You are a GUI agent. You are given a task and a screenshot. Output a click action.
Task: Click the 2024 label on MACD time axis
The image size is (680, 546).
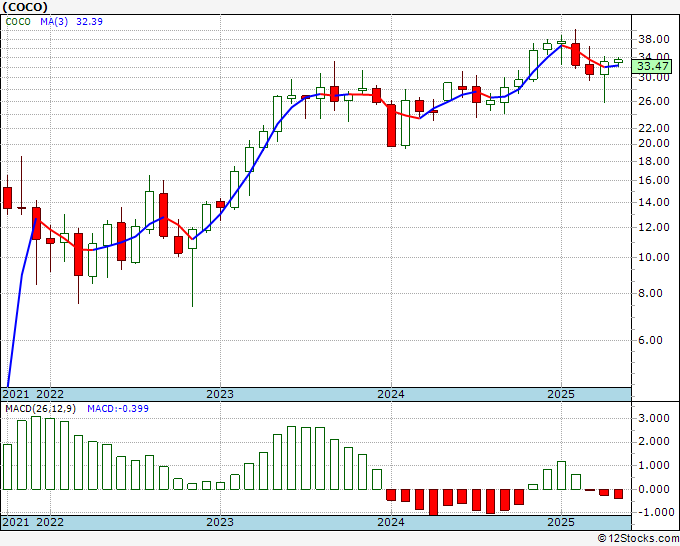coord(391,522)
